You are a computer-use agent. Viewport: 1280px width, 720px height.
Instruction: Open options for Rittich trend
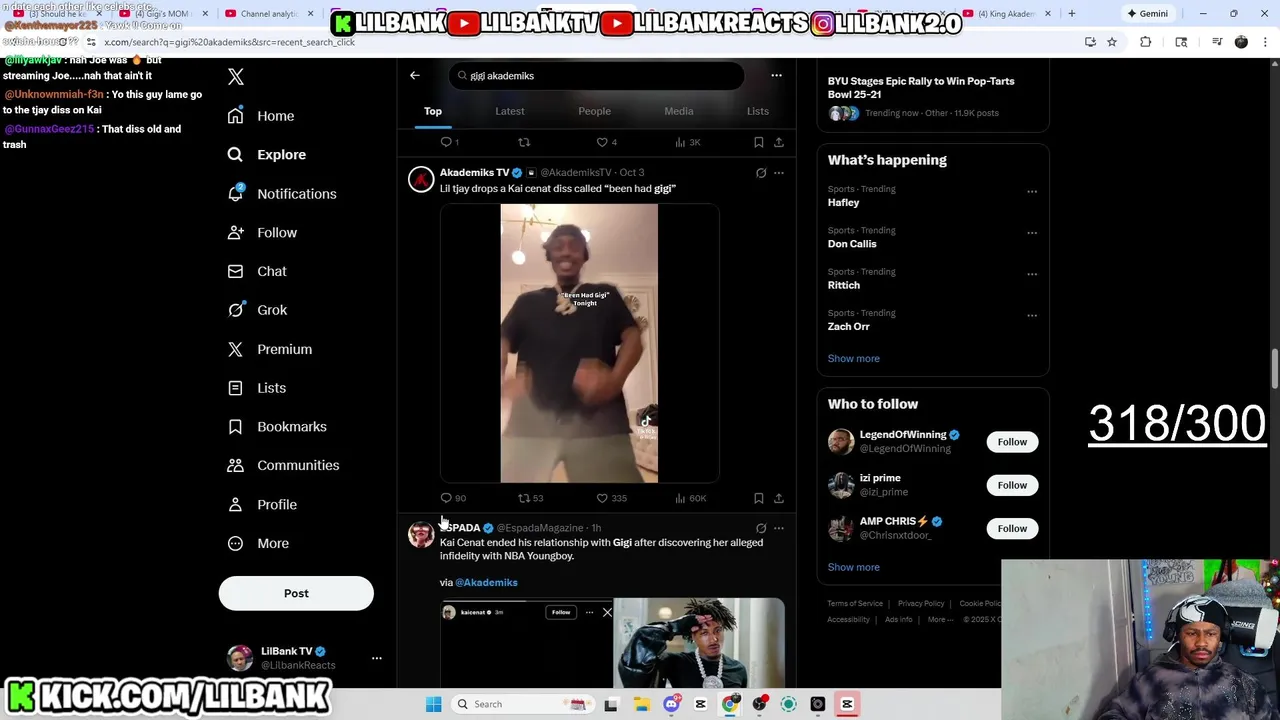[x=1032, y=274]
